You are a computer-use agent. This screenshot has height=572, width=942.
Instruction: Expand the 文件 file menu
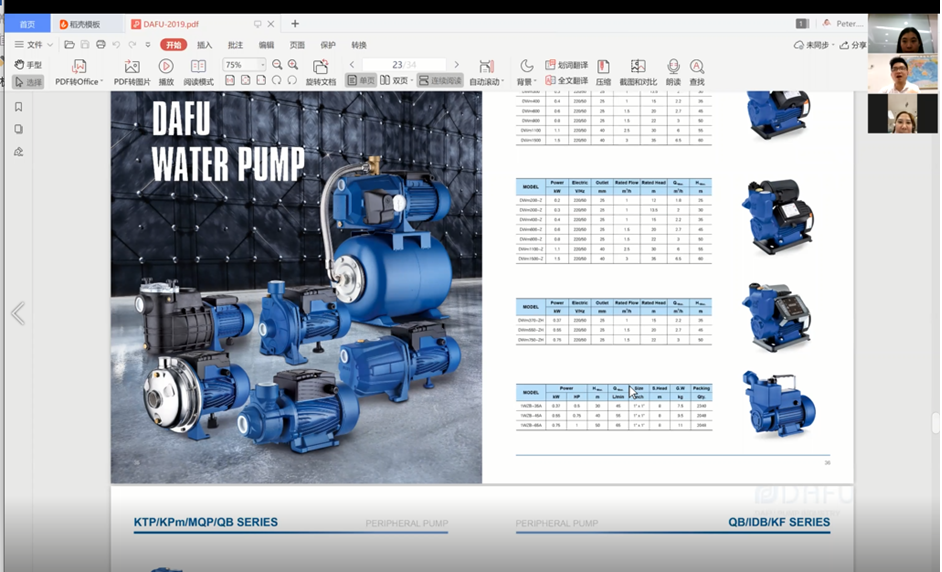coord(34,44)
